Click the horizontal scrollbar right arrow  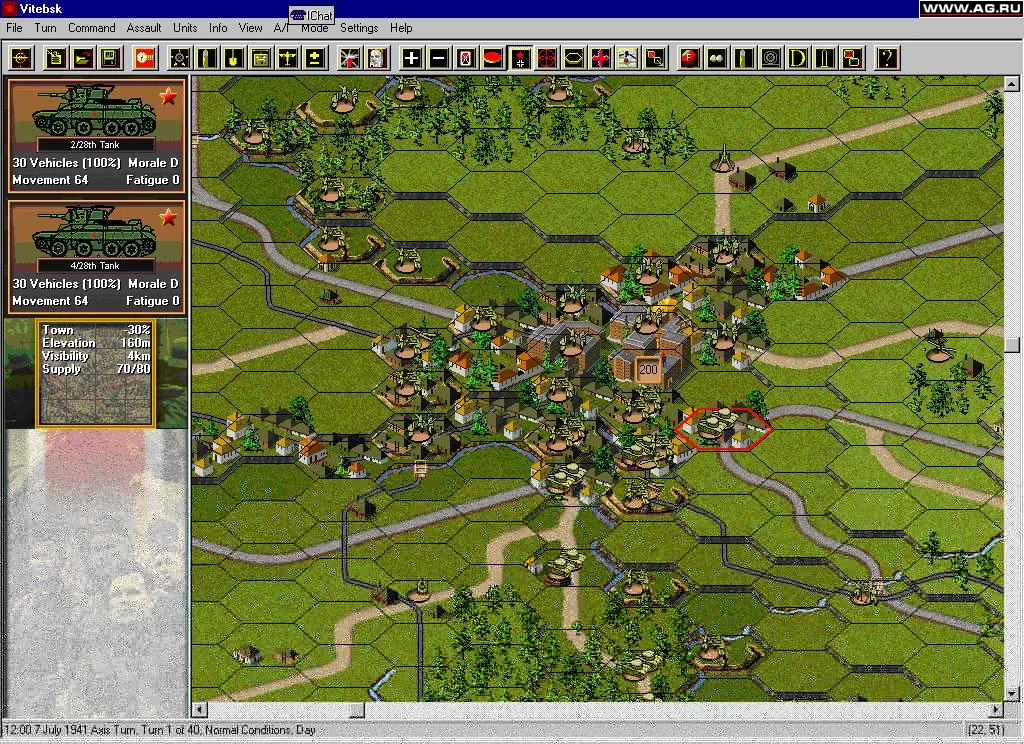point(996,709)
